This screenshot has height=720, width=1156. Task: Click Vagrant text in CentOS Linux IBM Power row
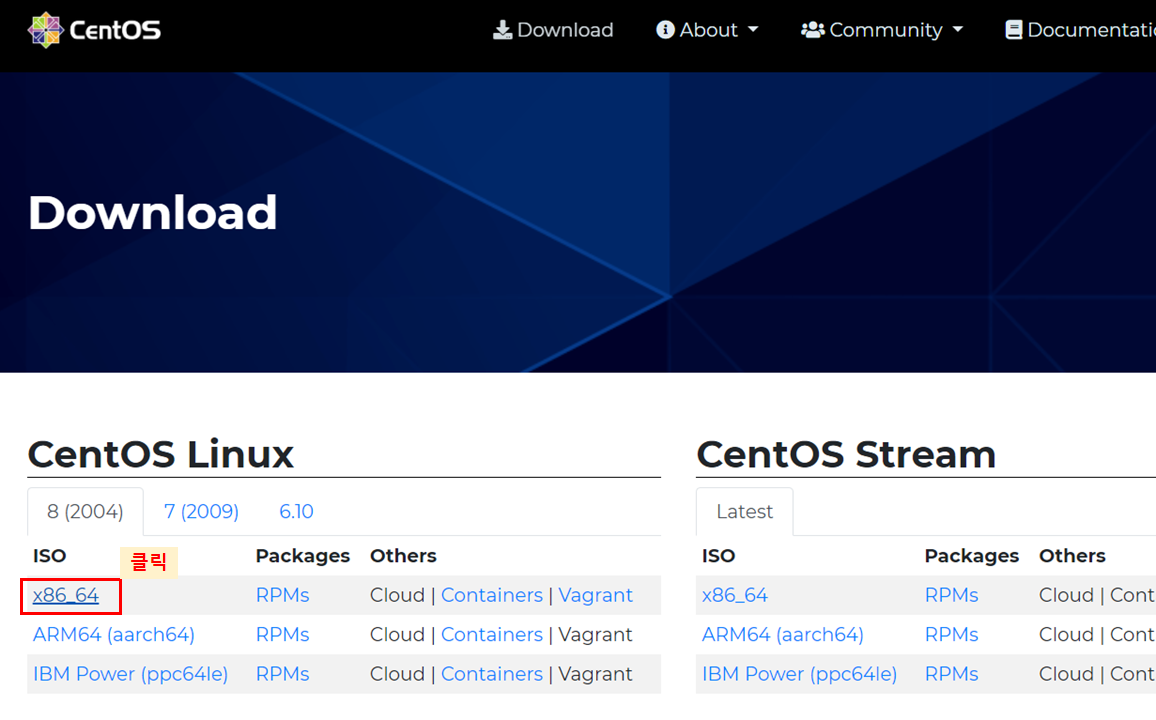[x=595, y=674]
